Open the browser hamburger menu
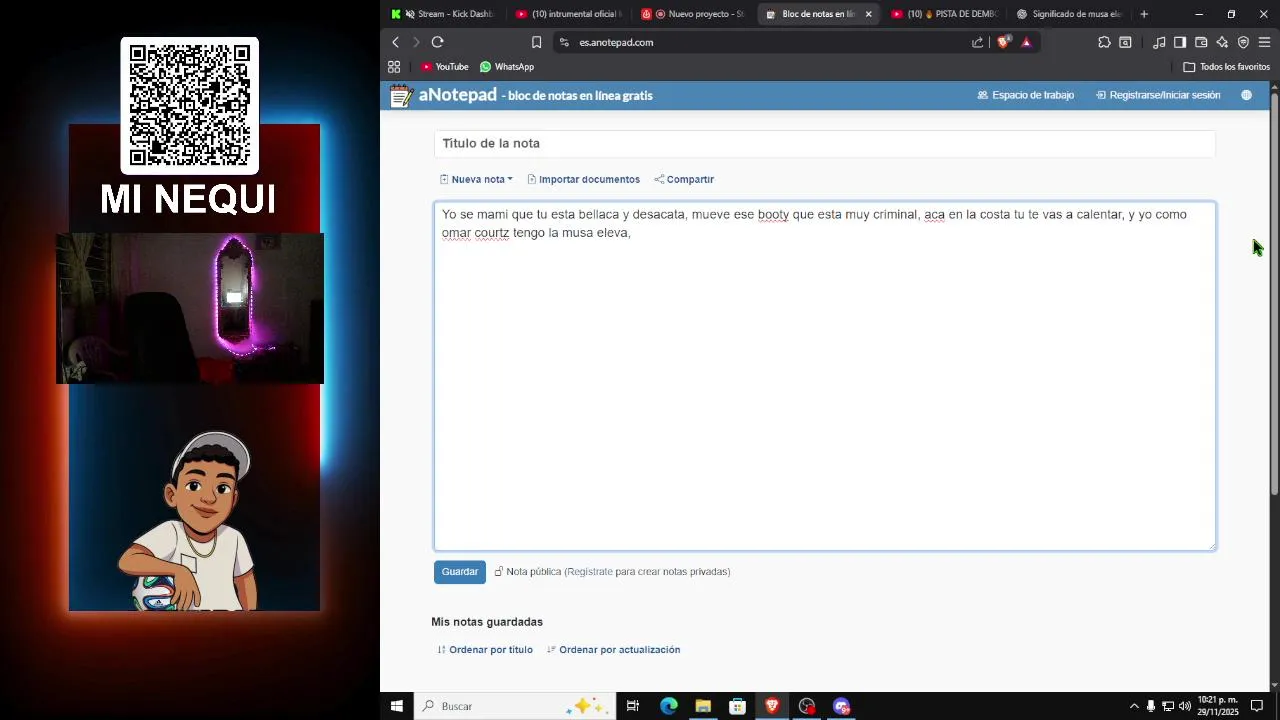Image resolution: width=1280 pixels, height=720 pixels. click(x=1264, y=42)
